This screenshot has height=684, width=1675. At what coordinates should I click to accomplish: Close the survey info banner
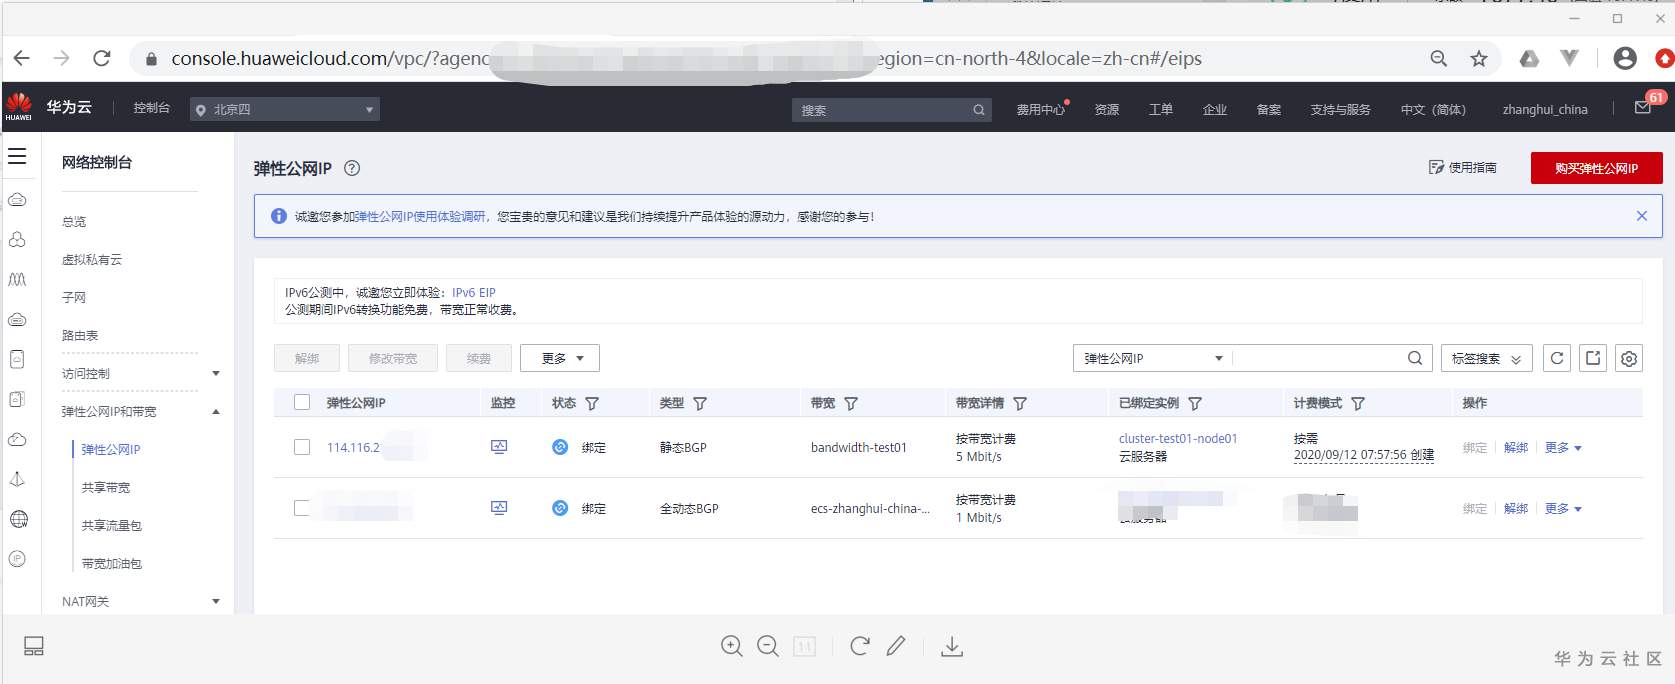coord(1641,216)
